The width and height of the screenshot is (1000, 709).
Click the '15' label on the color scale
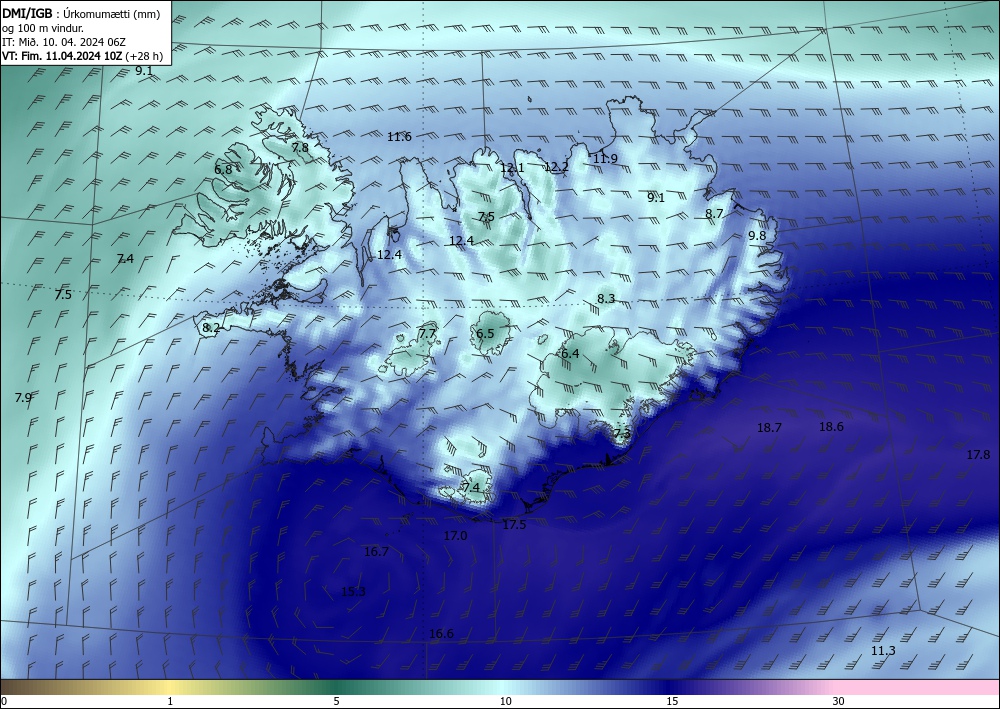(672, 701)
